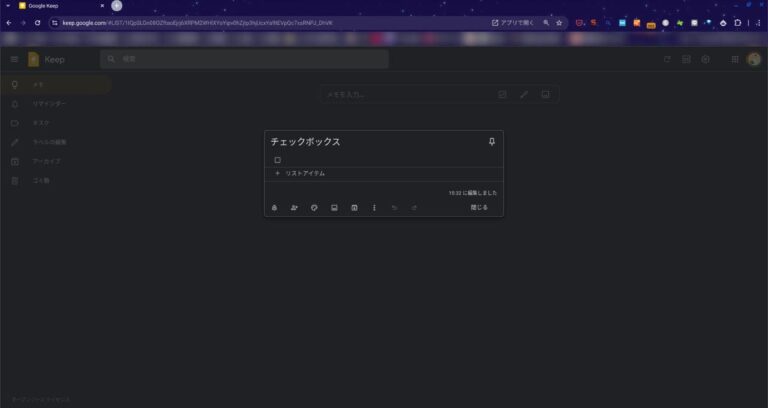This screenshot has width=768, height=408.
Task: Toggle the main menu hamburger
Action: (x=14, y=59)
